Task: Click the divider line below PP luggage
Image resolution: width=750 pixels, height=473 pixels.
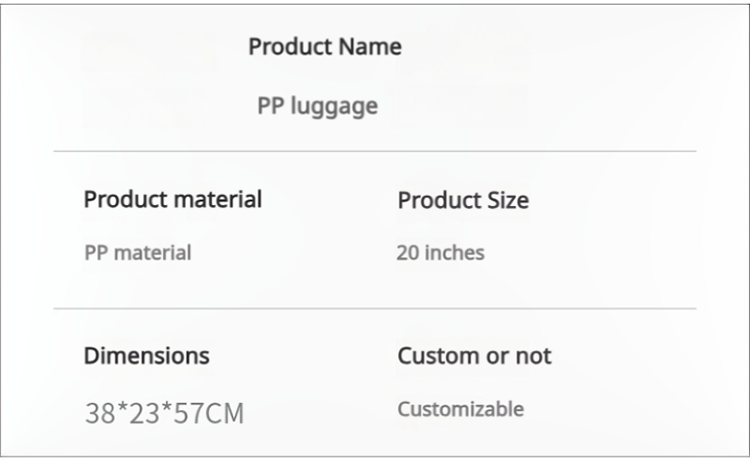Action: pos(374,151)
